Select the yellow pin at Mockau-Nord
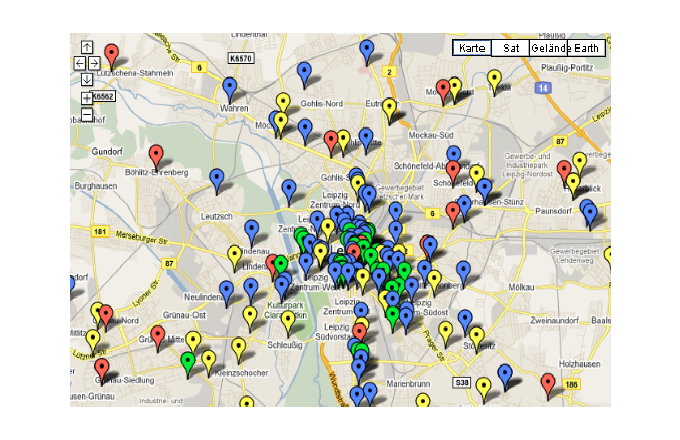680x440 pixels. [x=455, y=87]
